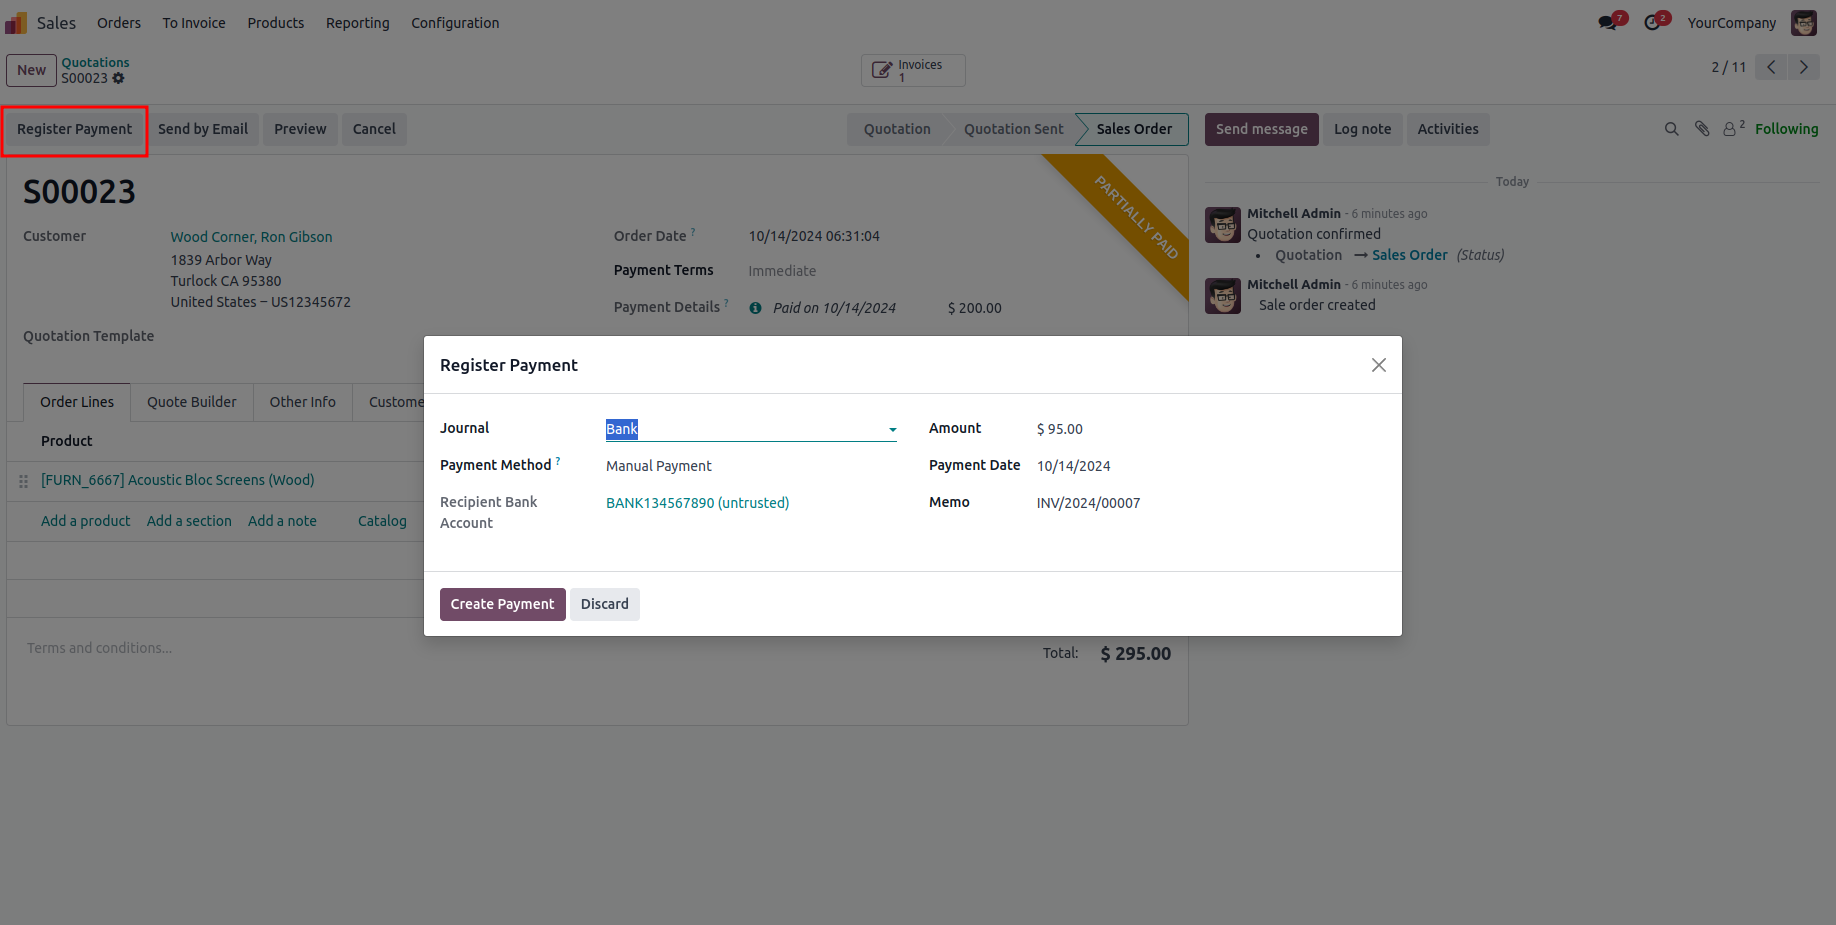Click the Payment Details info icon
Viewport: 1836px width, 925px height.
pyautogui.click(x=756, y=308)
